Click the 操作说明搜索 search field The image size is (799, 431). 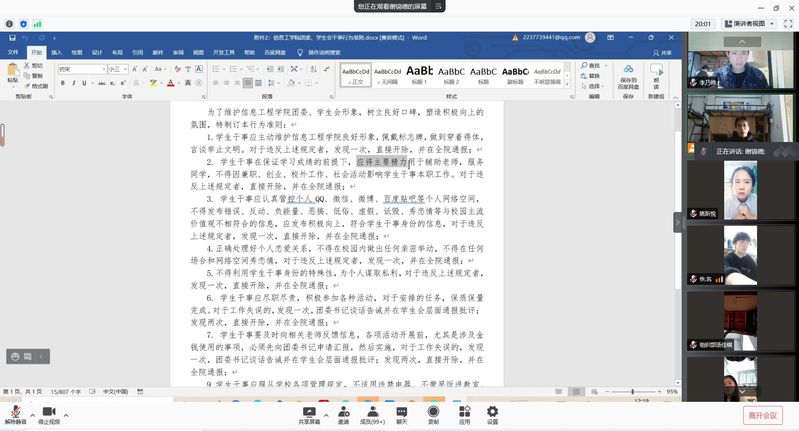point(331,52)
